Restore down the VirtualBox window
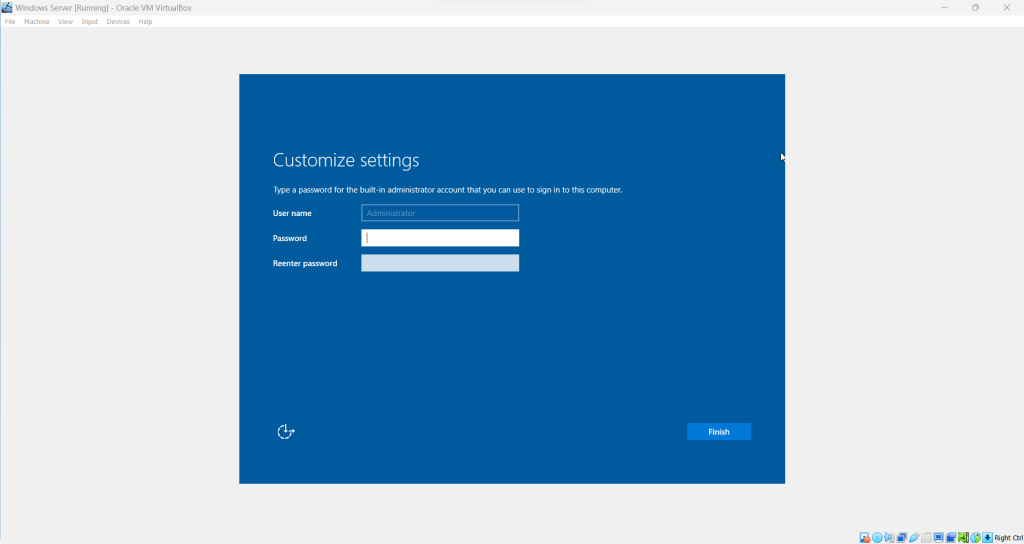The height and width of the screenshot is (544, 1024). [x=975, y=8]
